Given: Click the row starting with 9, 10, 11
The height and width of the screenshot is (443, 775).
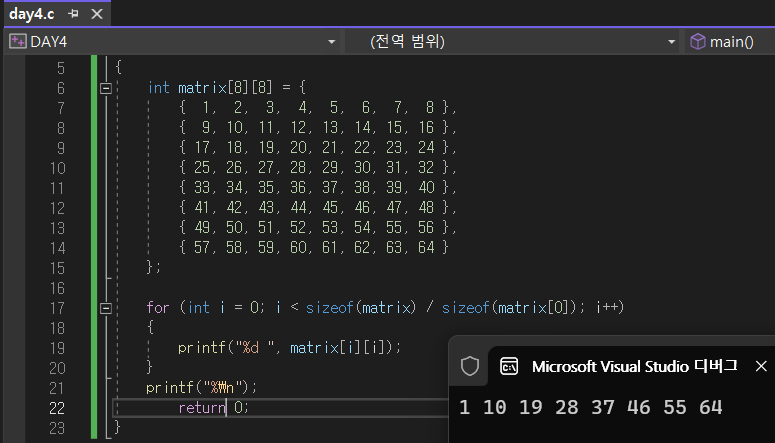Looking at the screenshot, I should (x=318, y=128).
